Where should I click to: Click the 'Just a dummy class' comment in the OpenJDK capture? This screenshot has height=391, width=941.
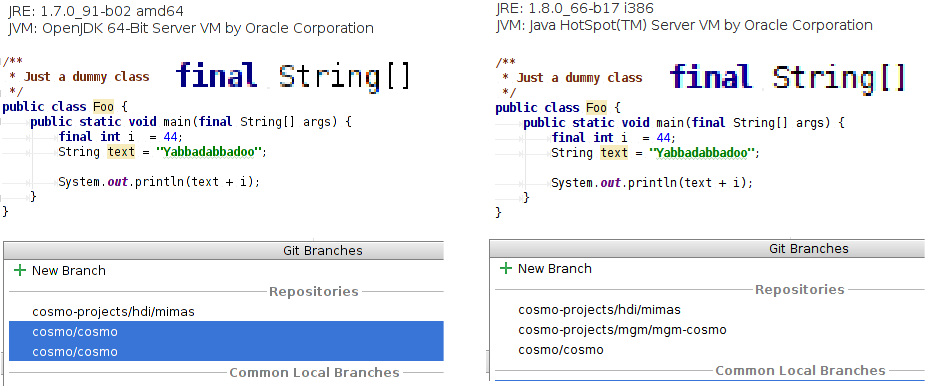[86, 77]
